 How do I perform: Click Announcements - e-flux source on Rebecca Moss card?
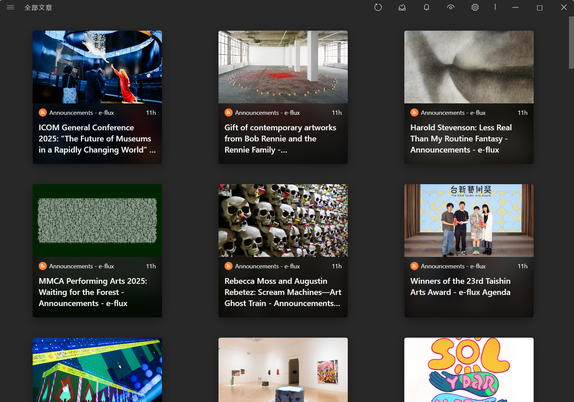[x=267, y=266]
